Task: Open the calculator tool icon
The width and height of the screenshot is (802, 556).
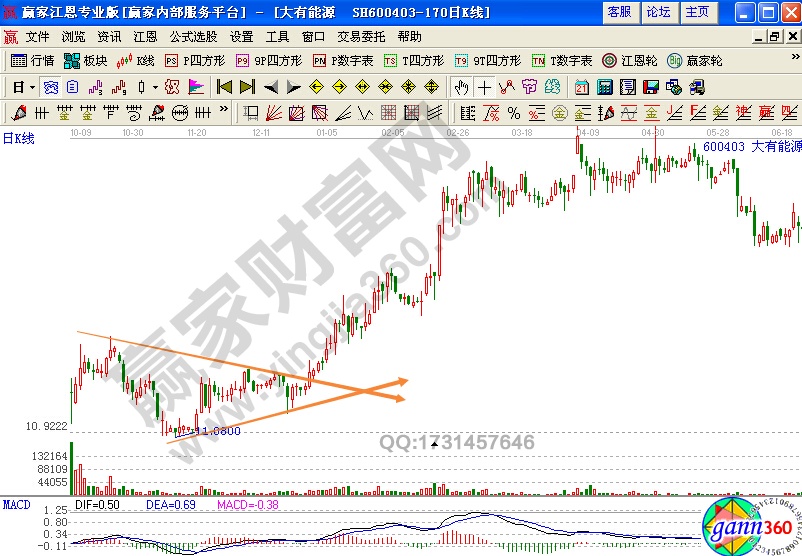Action: 605,86
